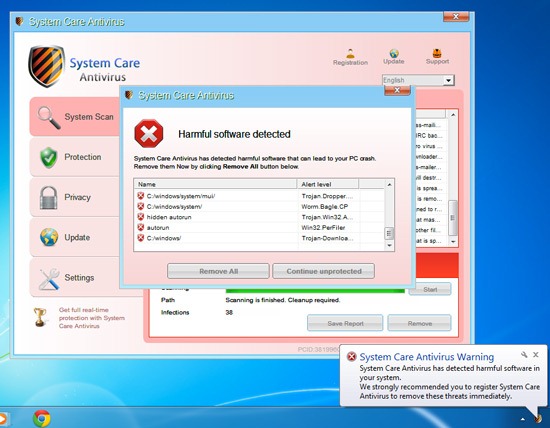
Task: Click the green shield Protection icon
Action: pos(48,158)
